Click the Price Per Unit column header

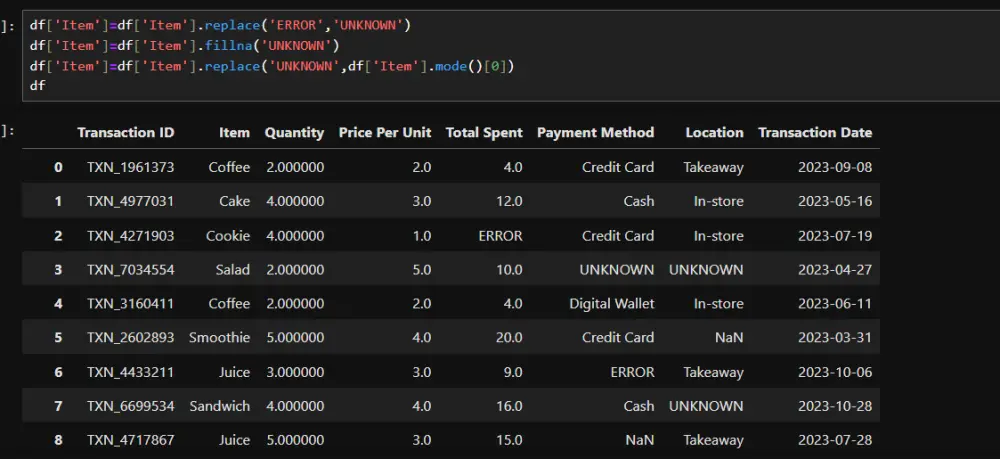click(x=385, y=133)
